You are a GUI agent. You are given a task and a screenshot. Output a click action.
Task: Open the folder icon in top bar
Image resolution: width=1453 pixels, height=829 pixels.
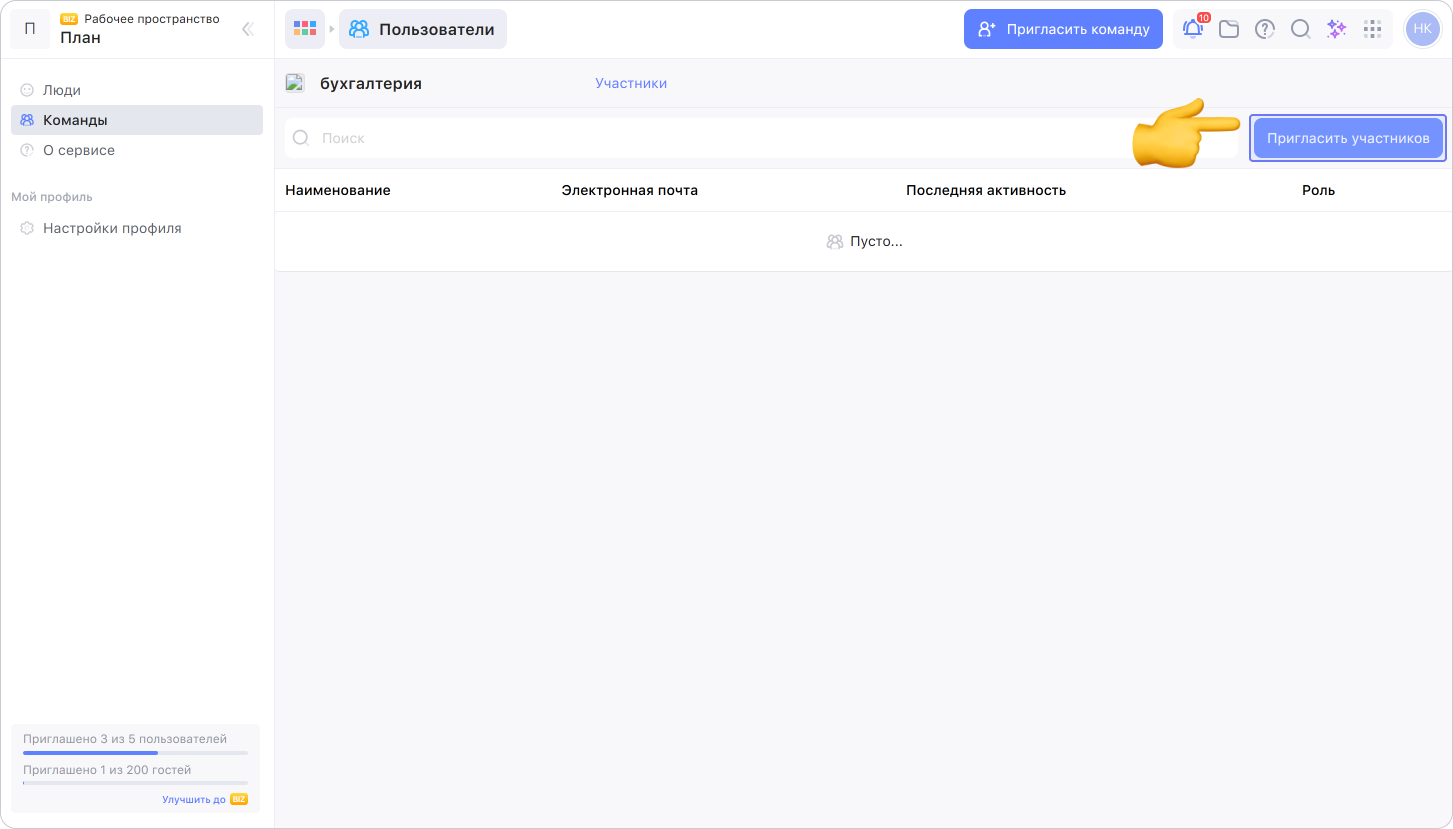coord(1229,29)
